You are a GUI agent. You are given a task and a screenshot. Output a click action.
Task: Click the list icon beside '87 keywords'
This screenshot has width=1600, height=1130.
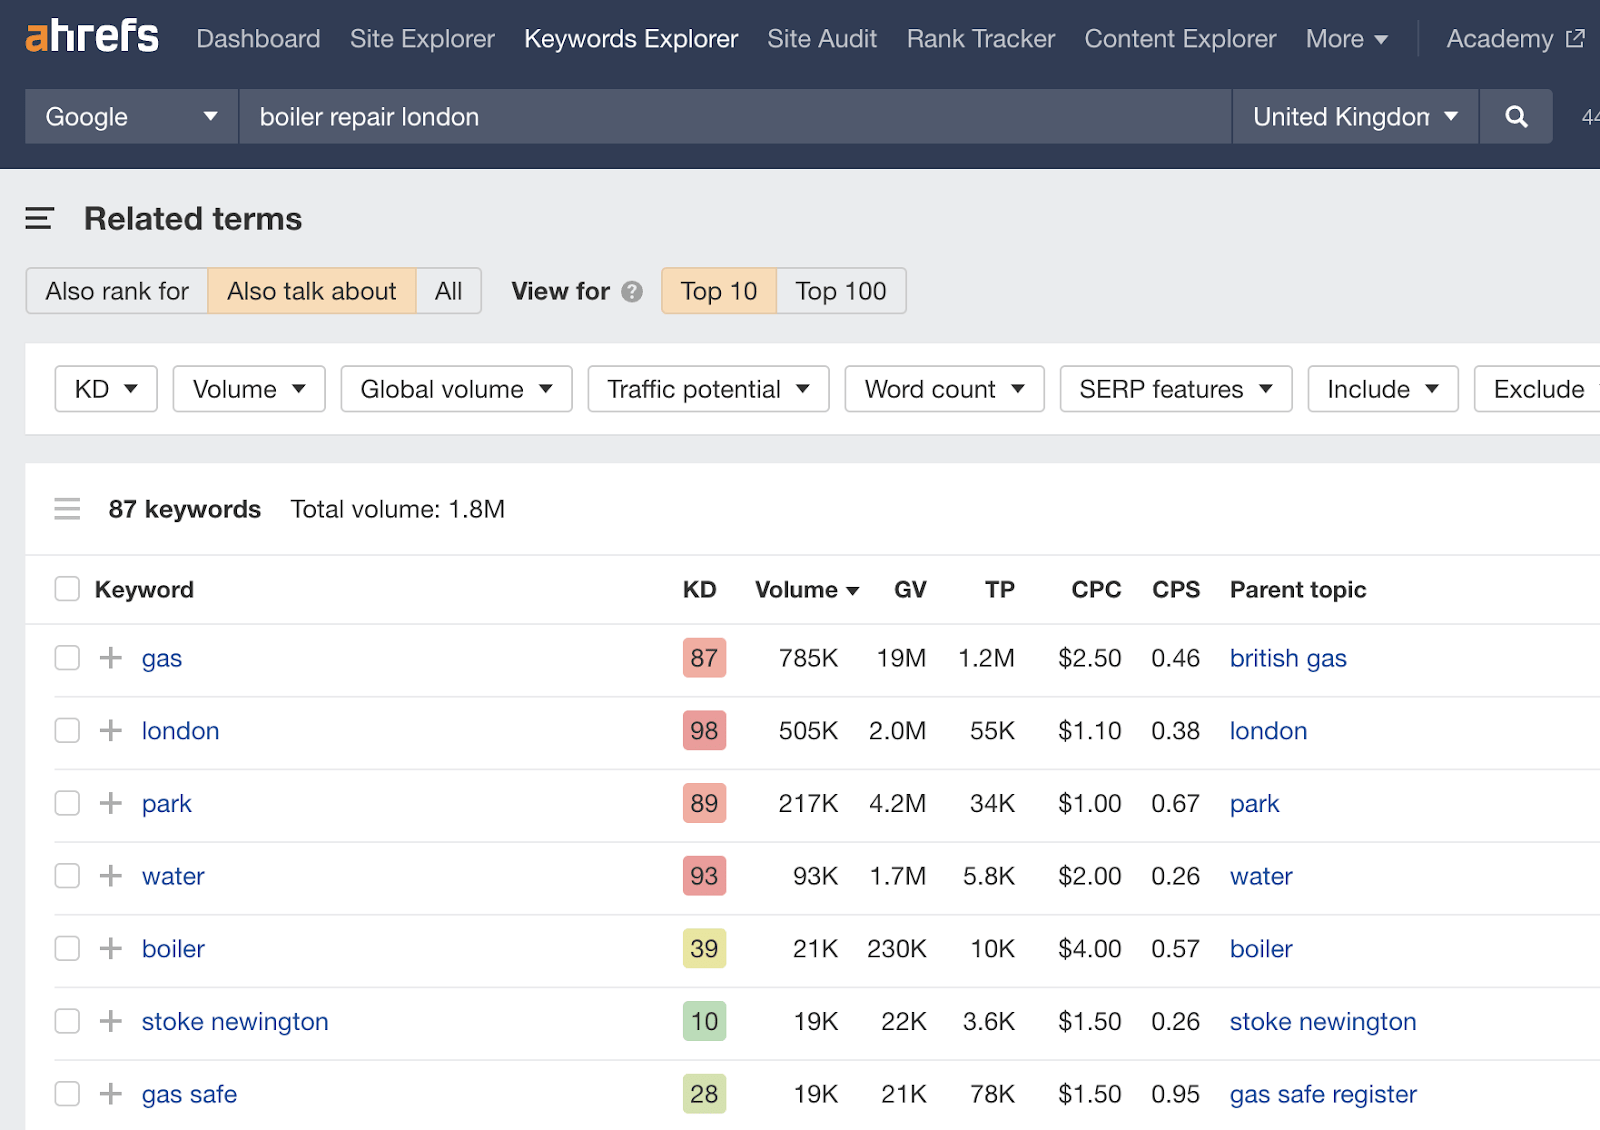tap(67, 508)
